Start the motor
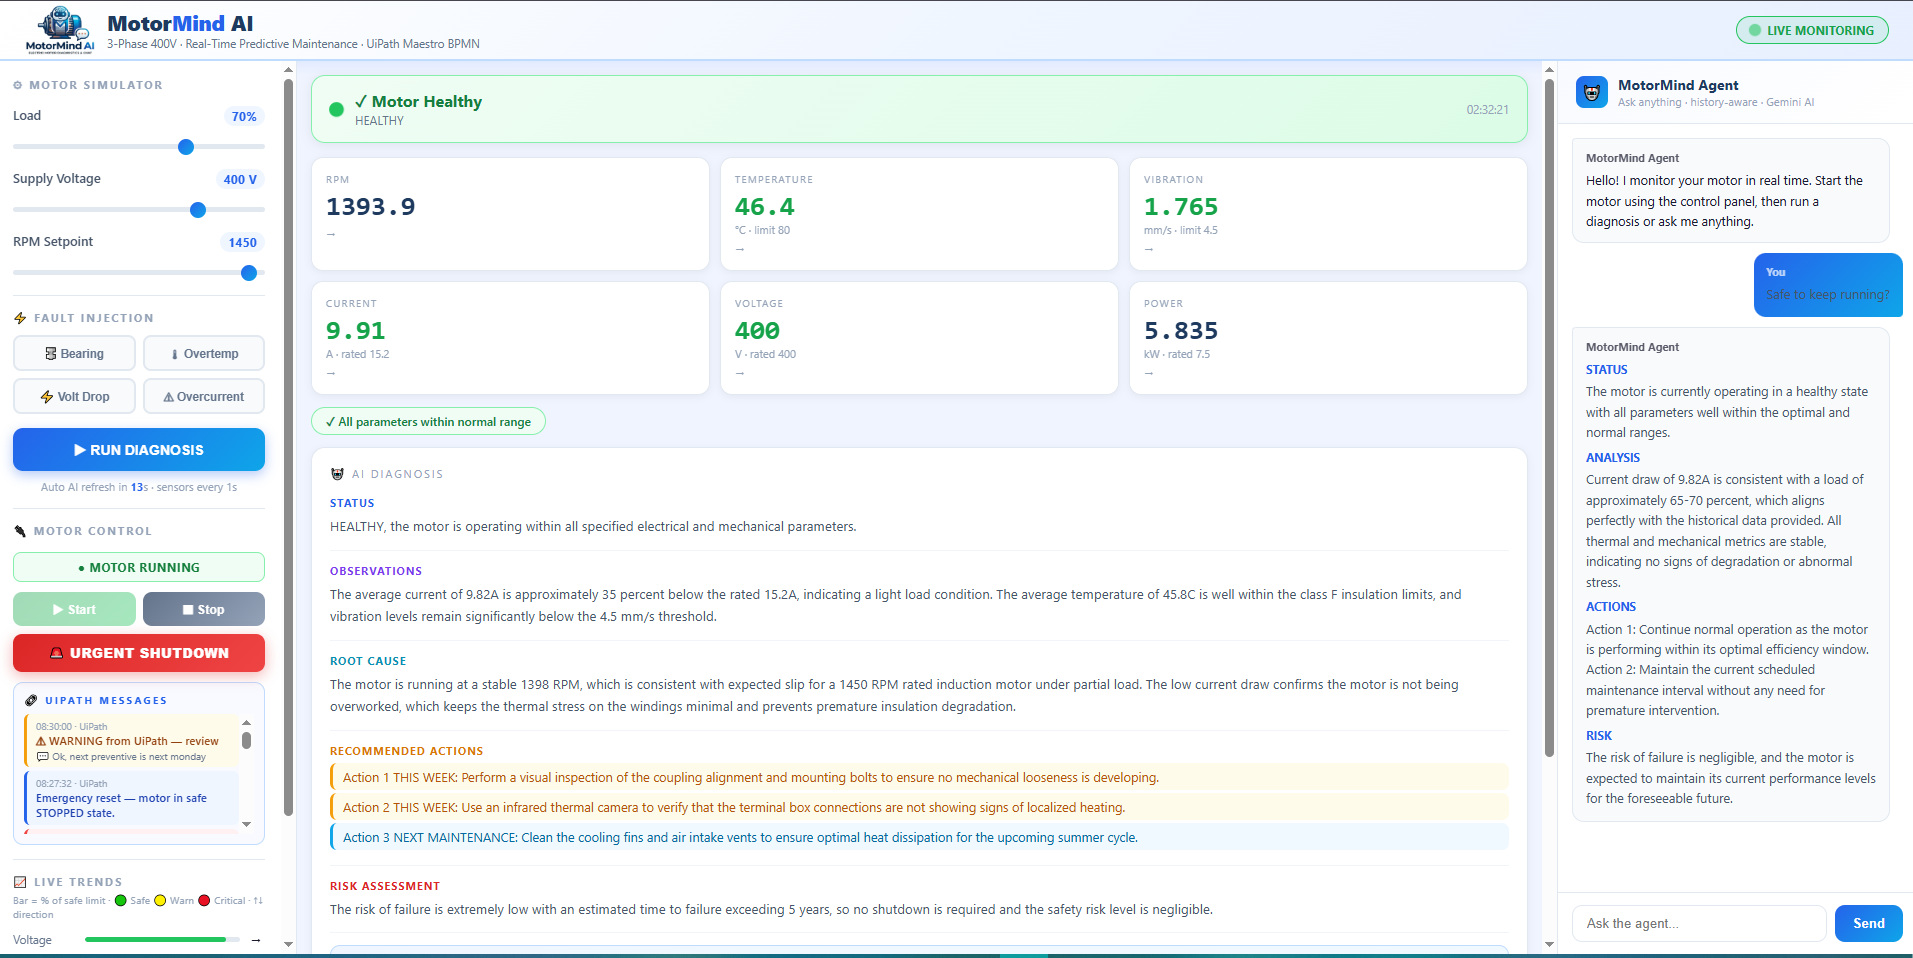This screenshot has height=958, width=1913. (74, 609)
